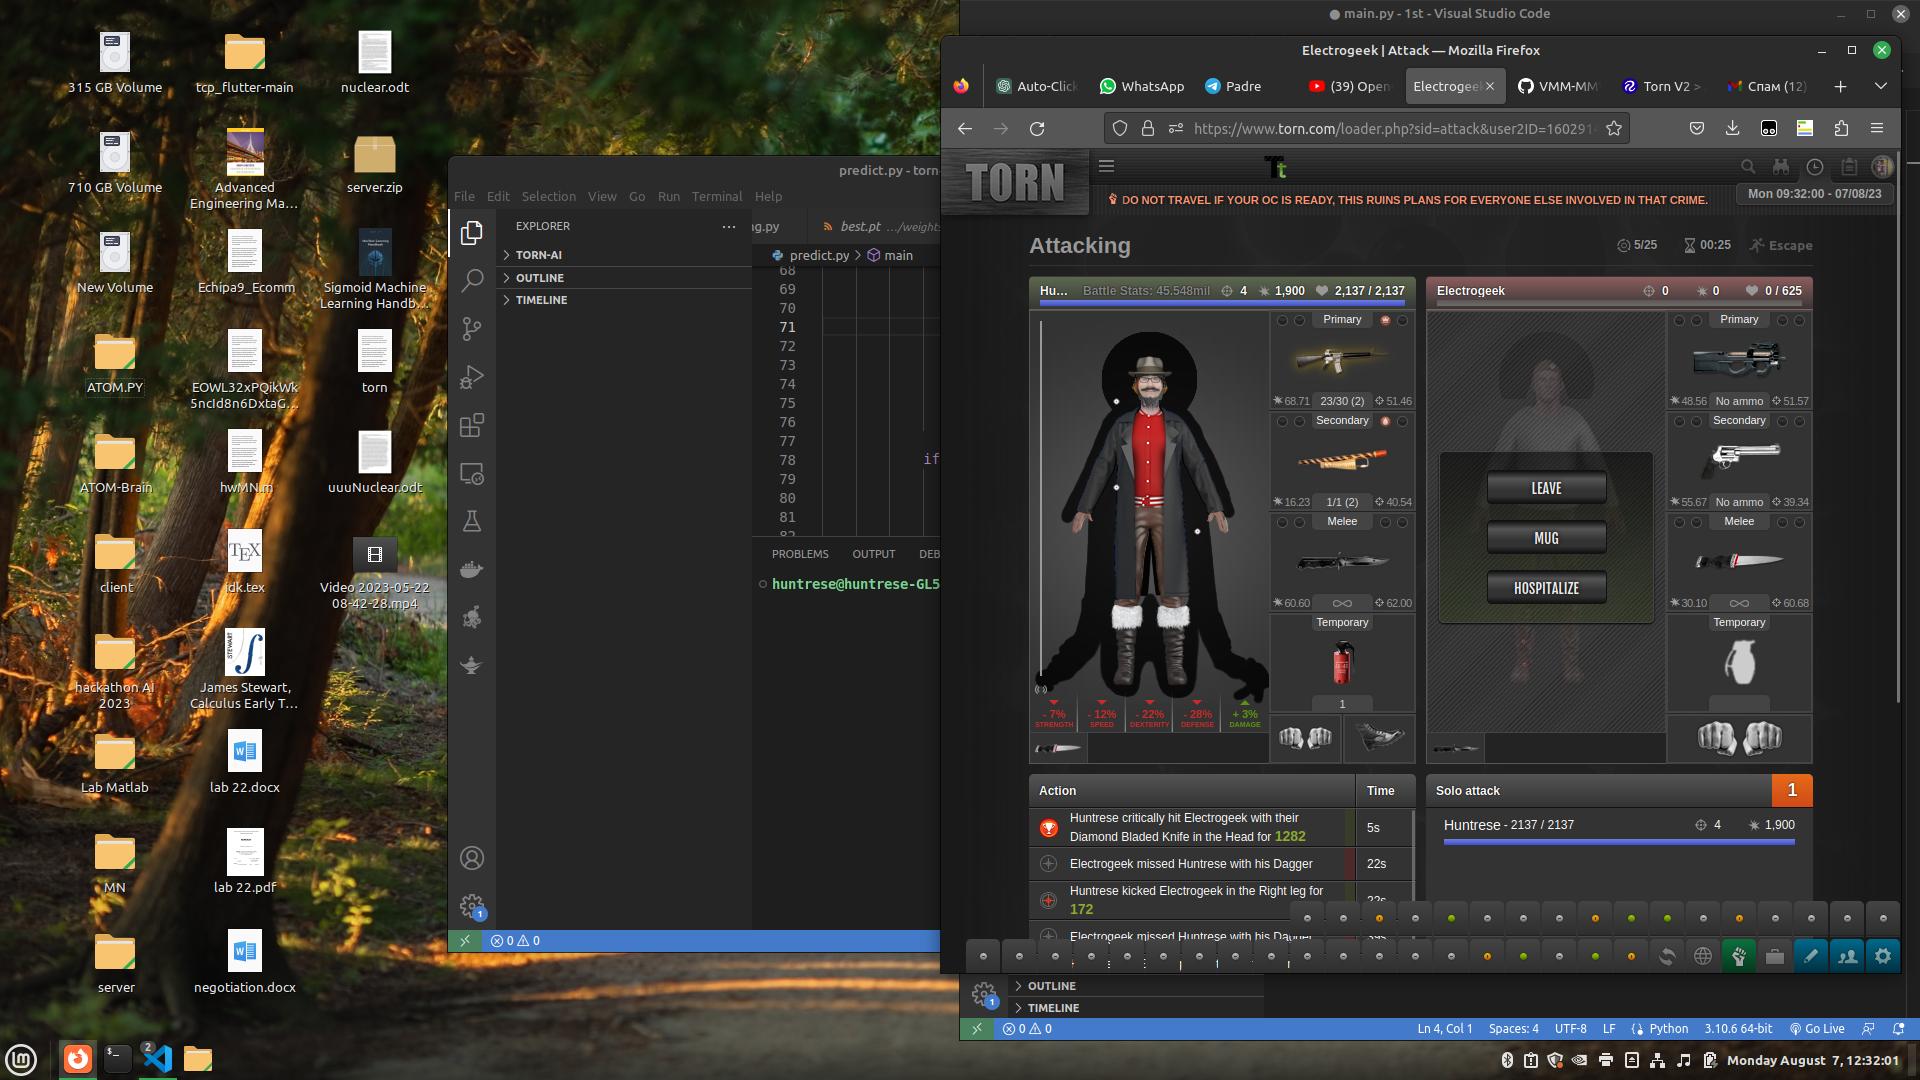1920x1080 pixels.
Task: Toggle red bonus indicator on Huntrese's Secondary weapon
Action: [1385, 421]
